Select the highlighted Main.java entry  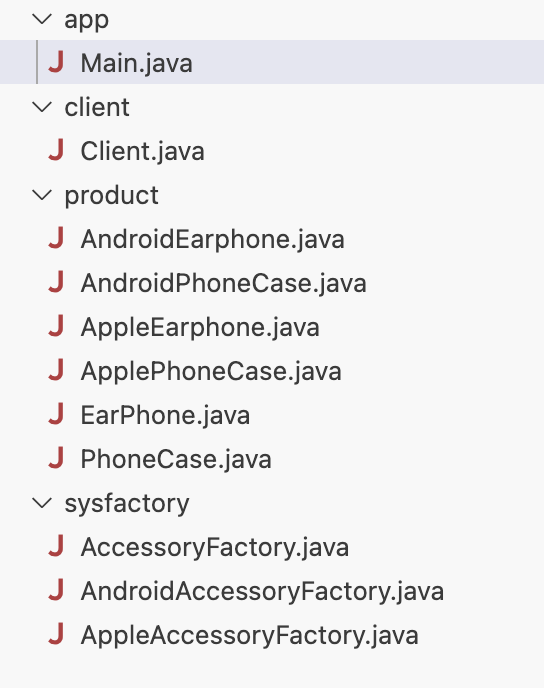tap(272, 62)
